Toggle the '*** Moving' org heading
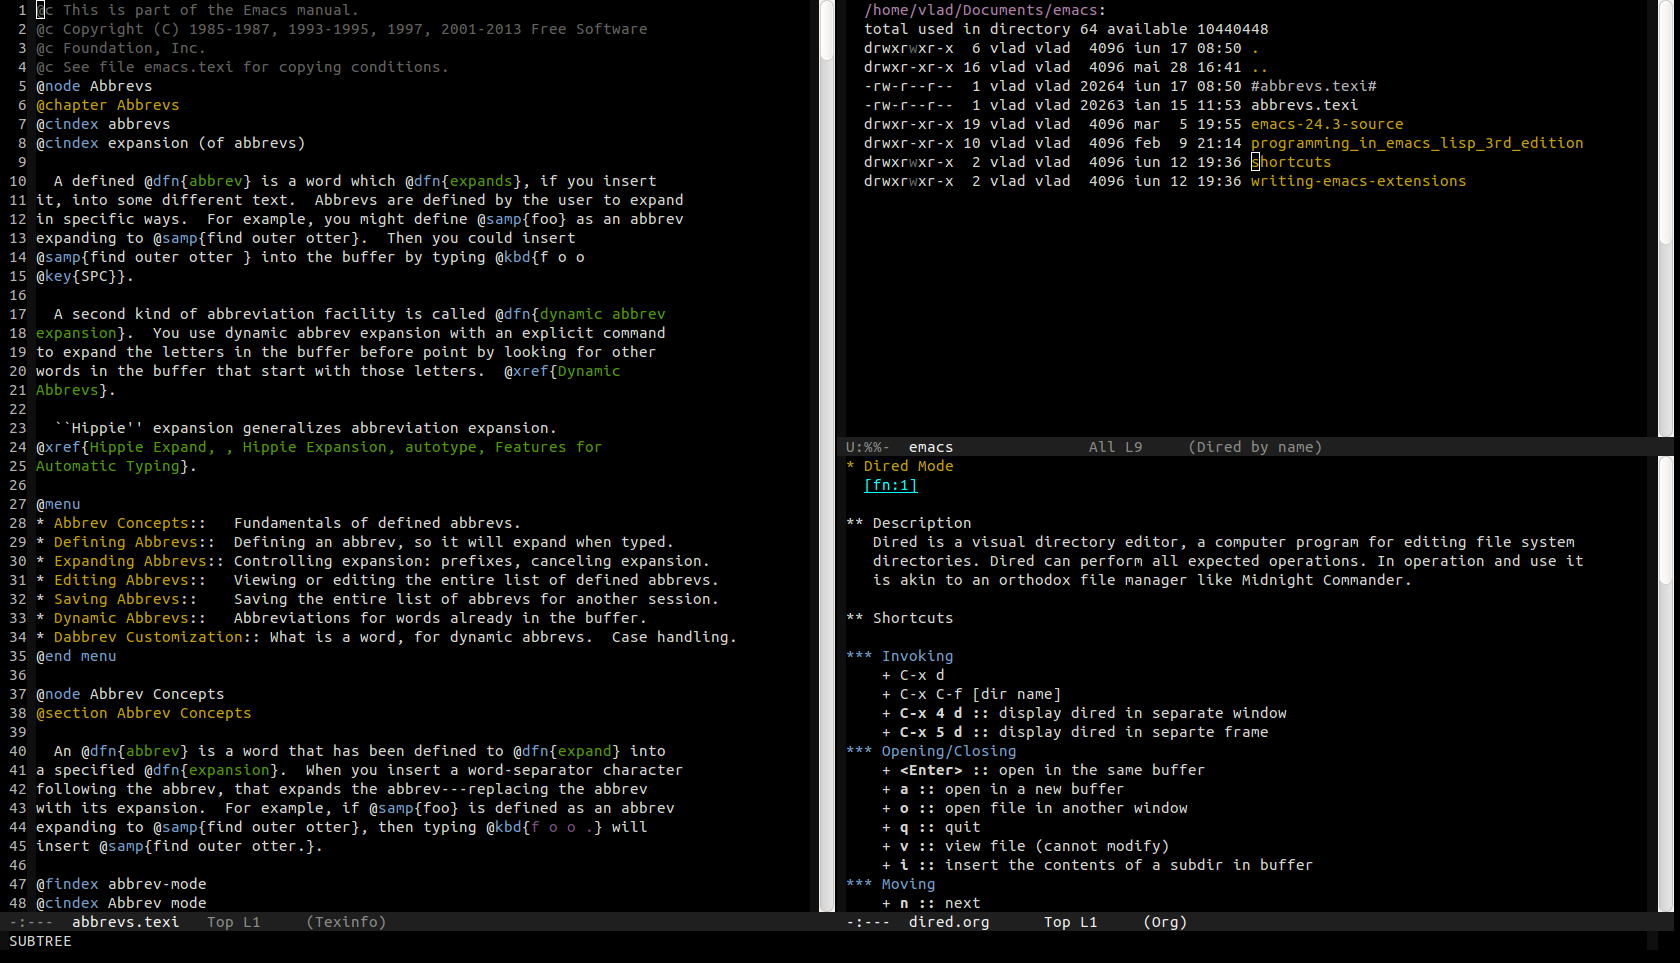Screen dimensions: 1680x963 tap(891, 884)
